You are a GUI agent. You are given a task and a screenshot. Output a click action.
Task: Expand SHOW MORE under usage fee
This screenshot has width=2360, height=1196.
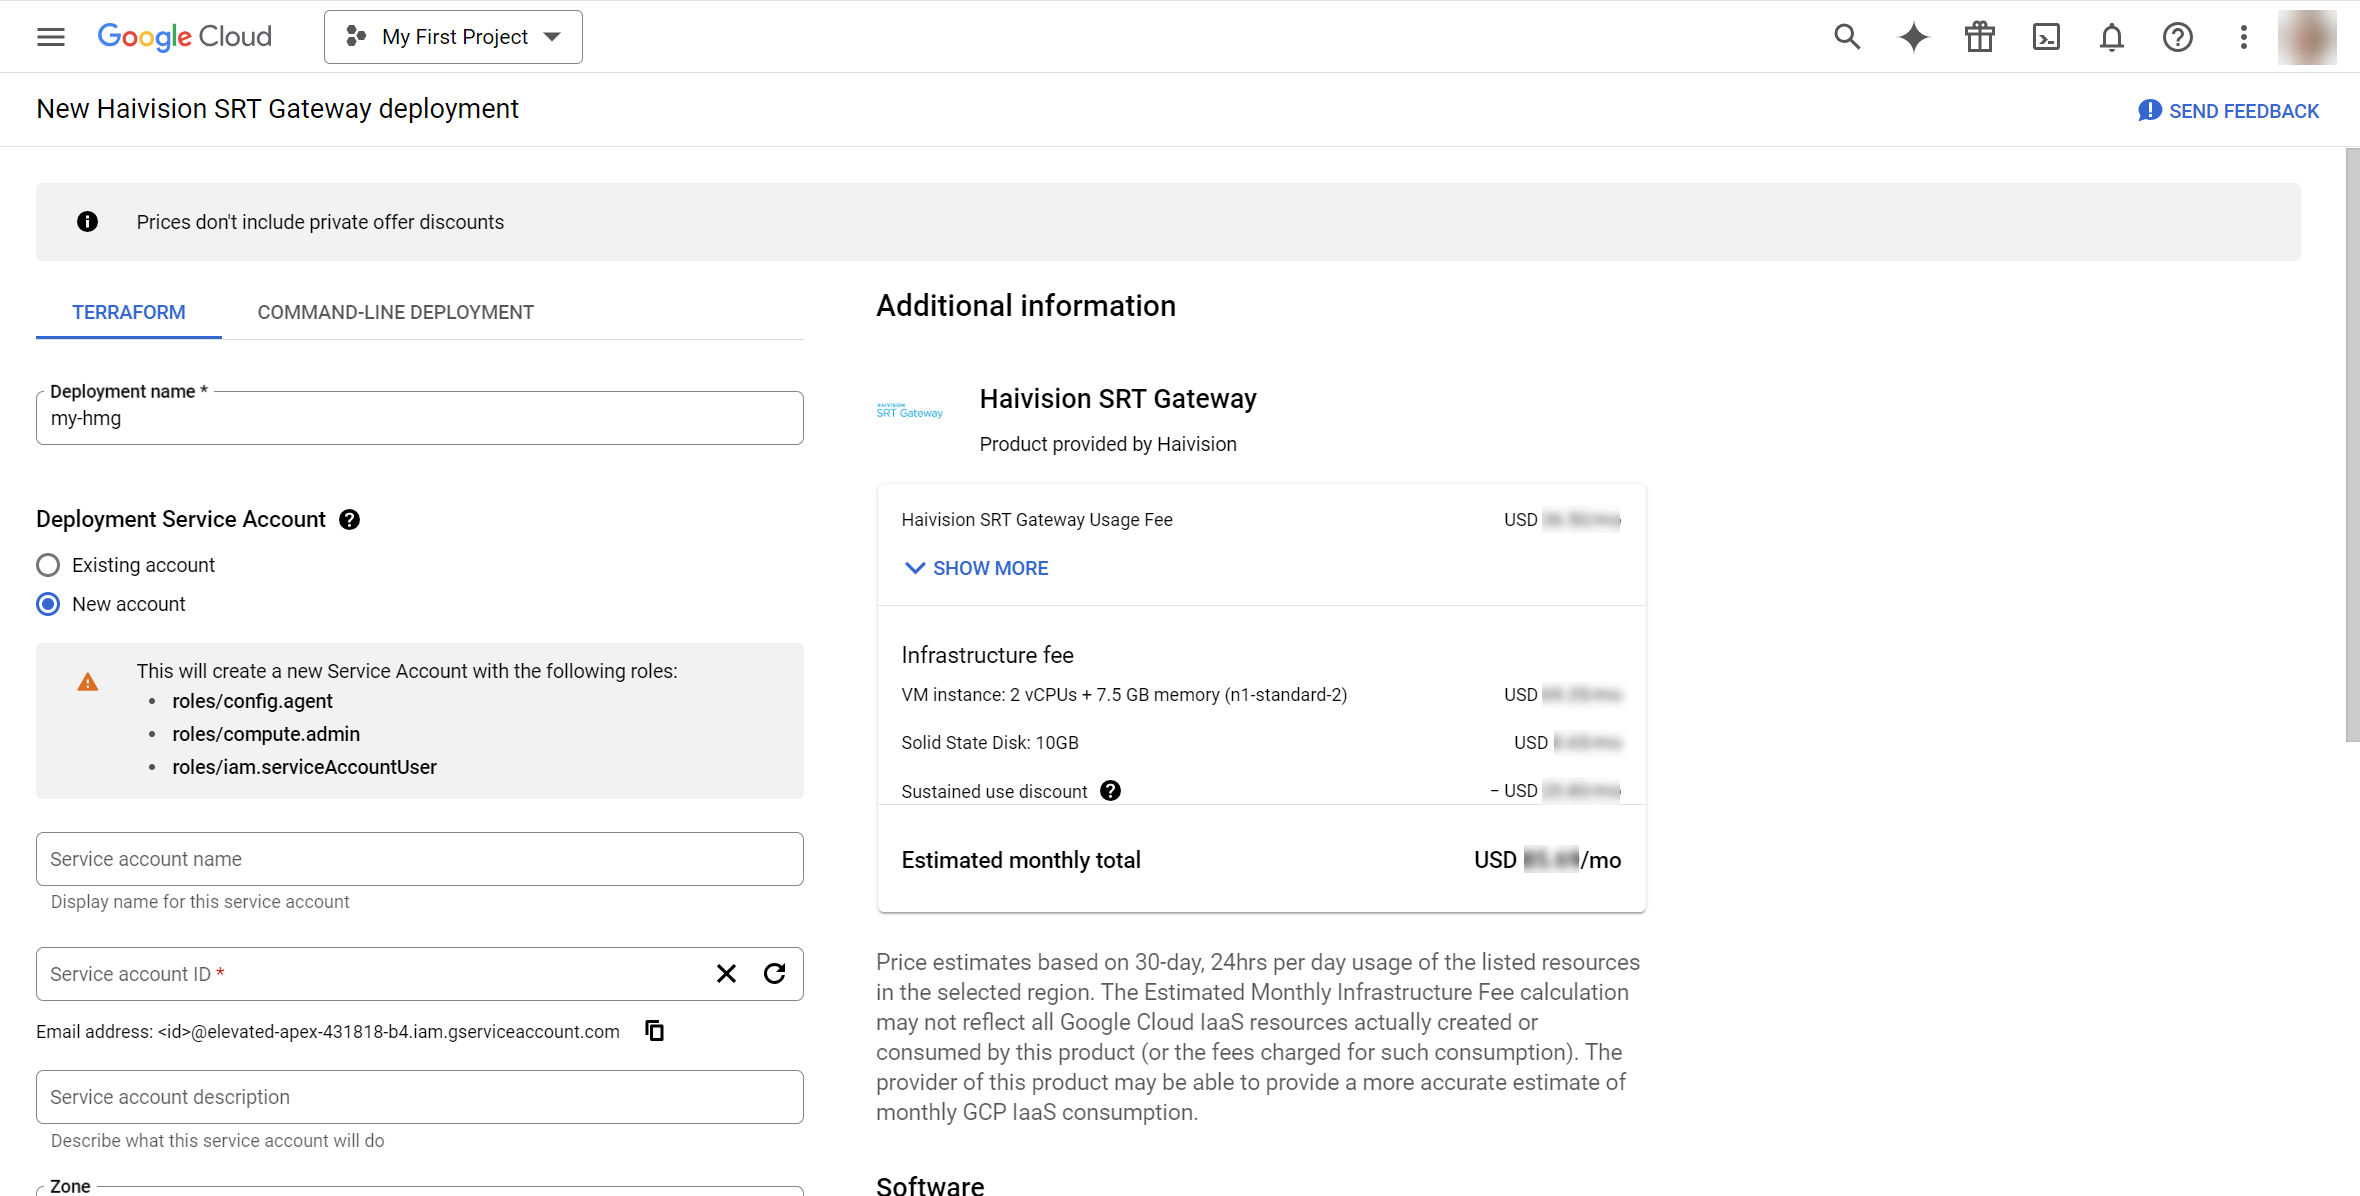click(976, 568)
